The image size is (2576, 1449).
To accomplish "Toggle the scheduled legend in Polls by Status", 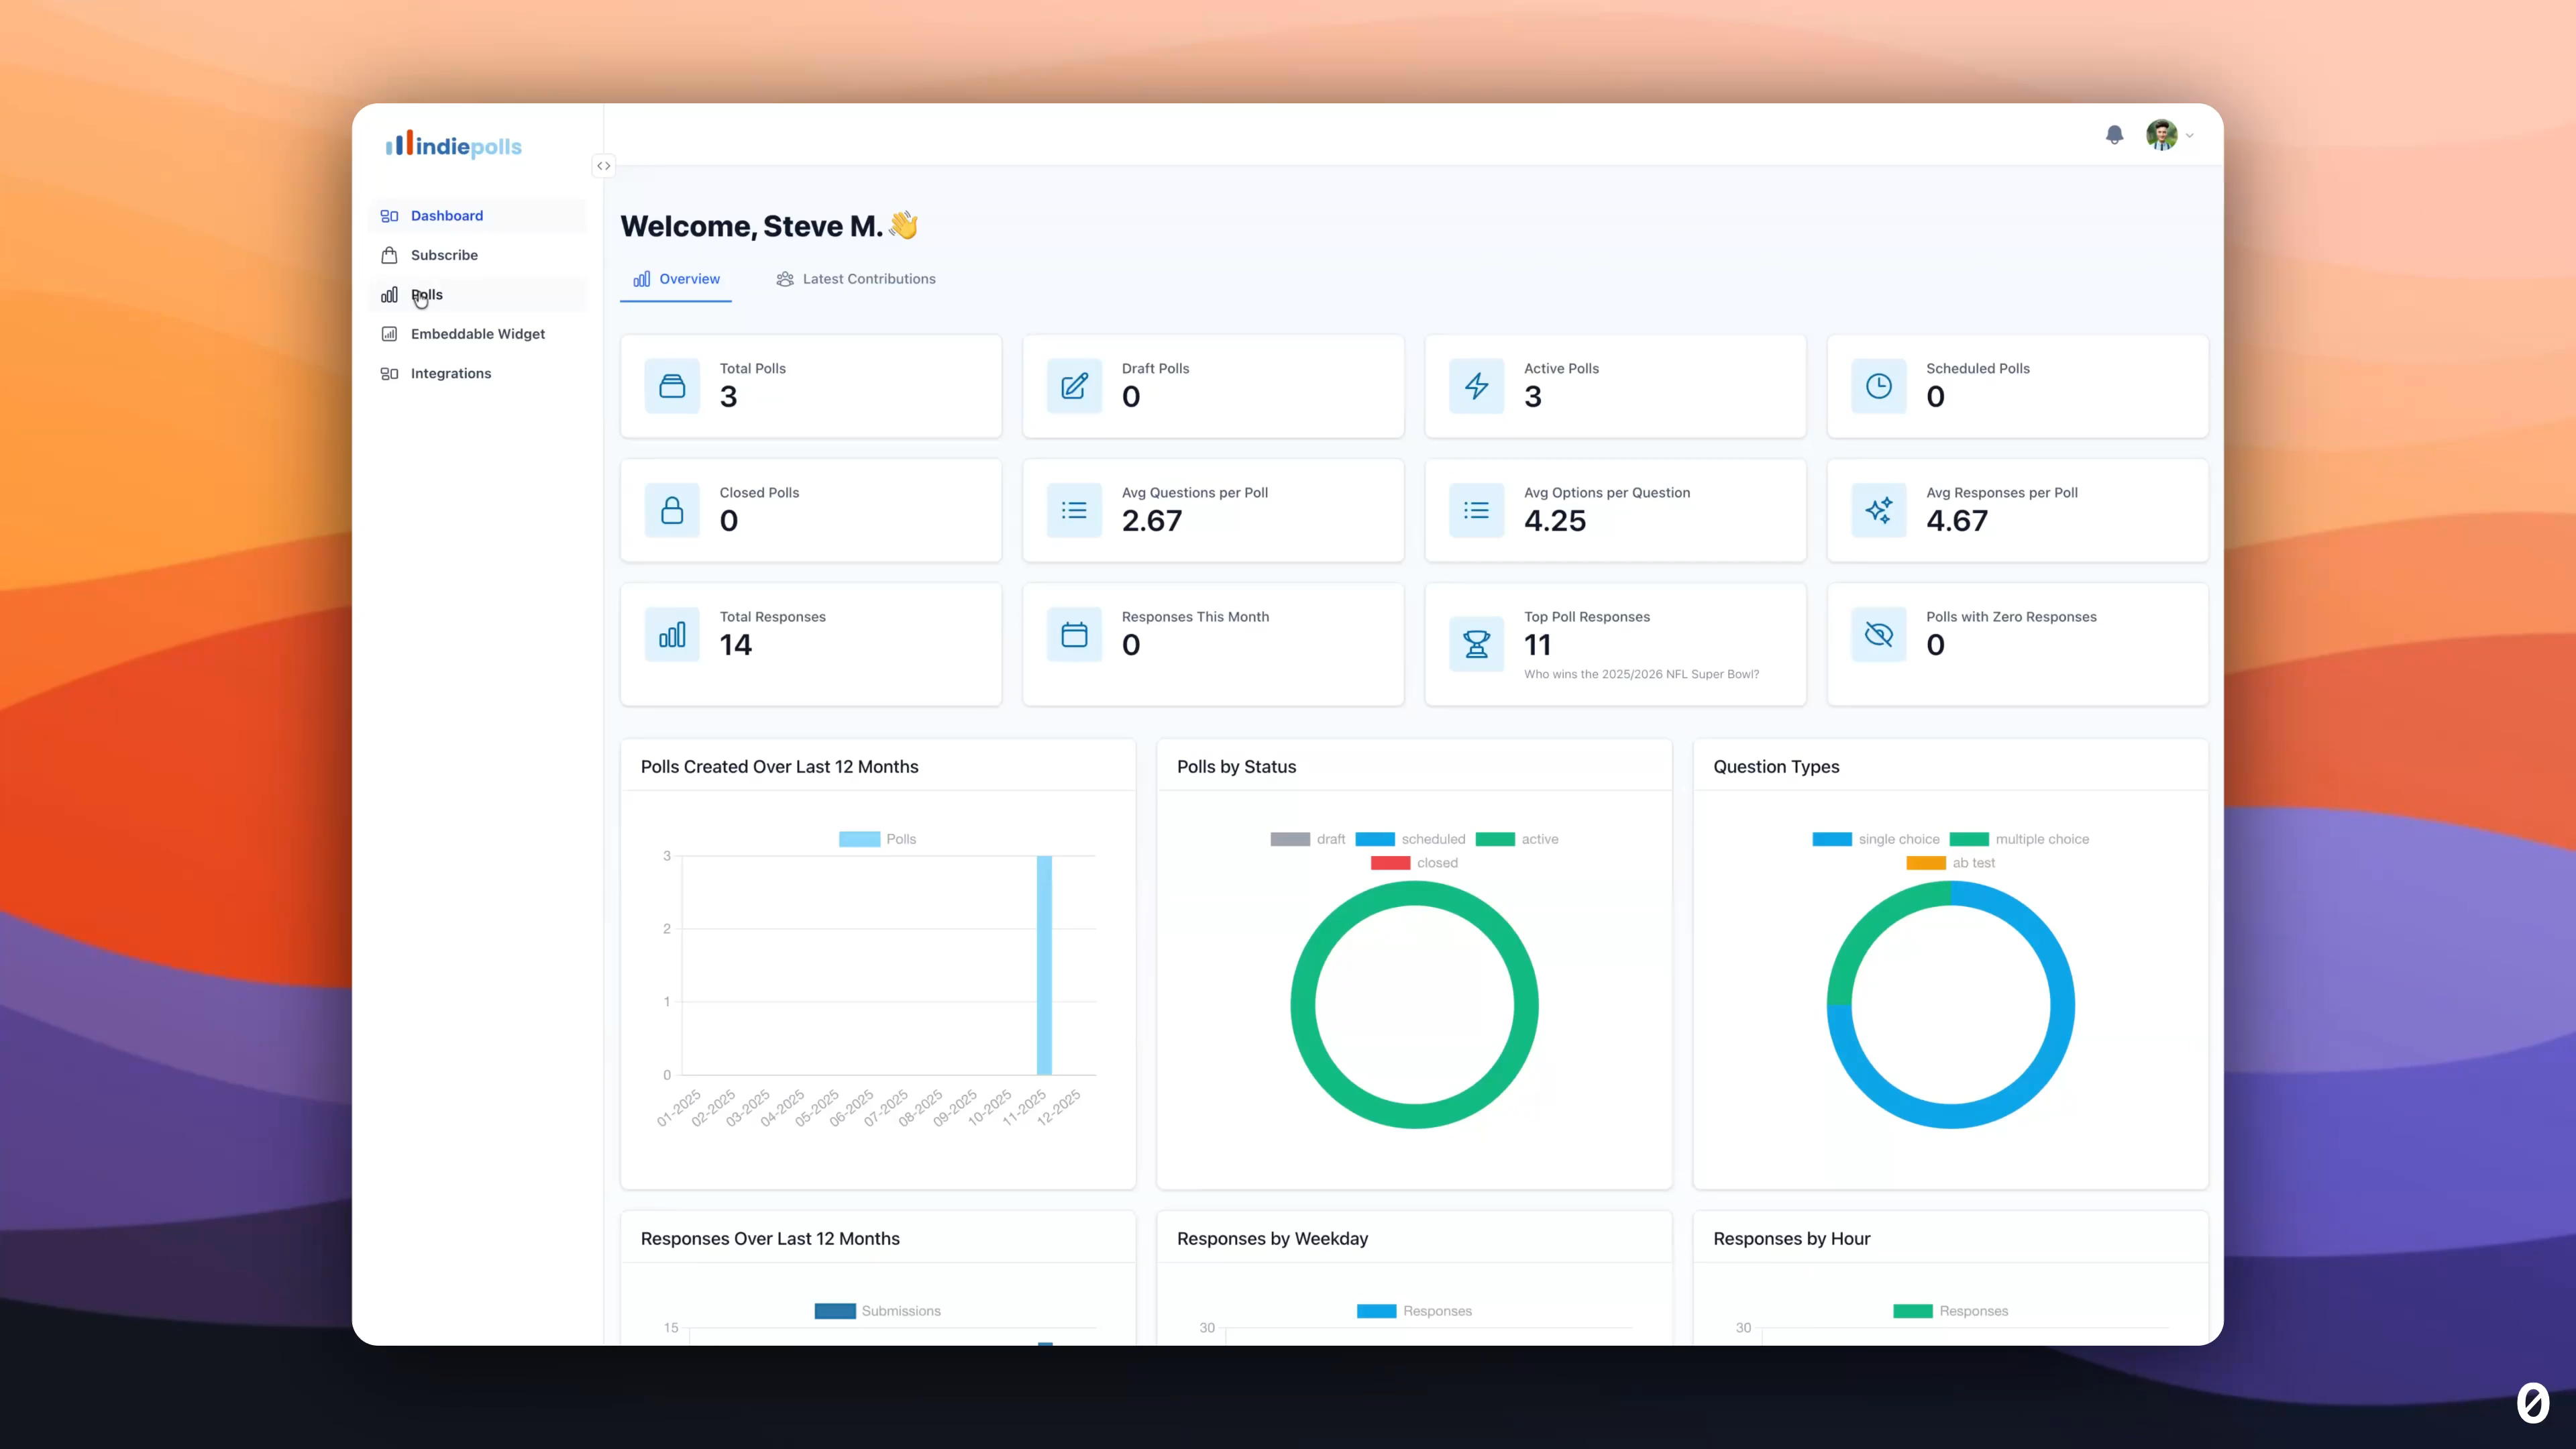I will click(1410, 839).
